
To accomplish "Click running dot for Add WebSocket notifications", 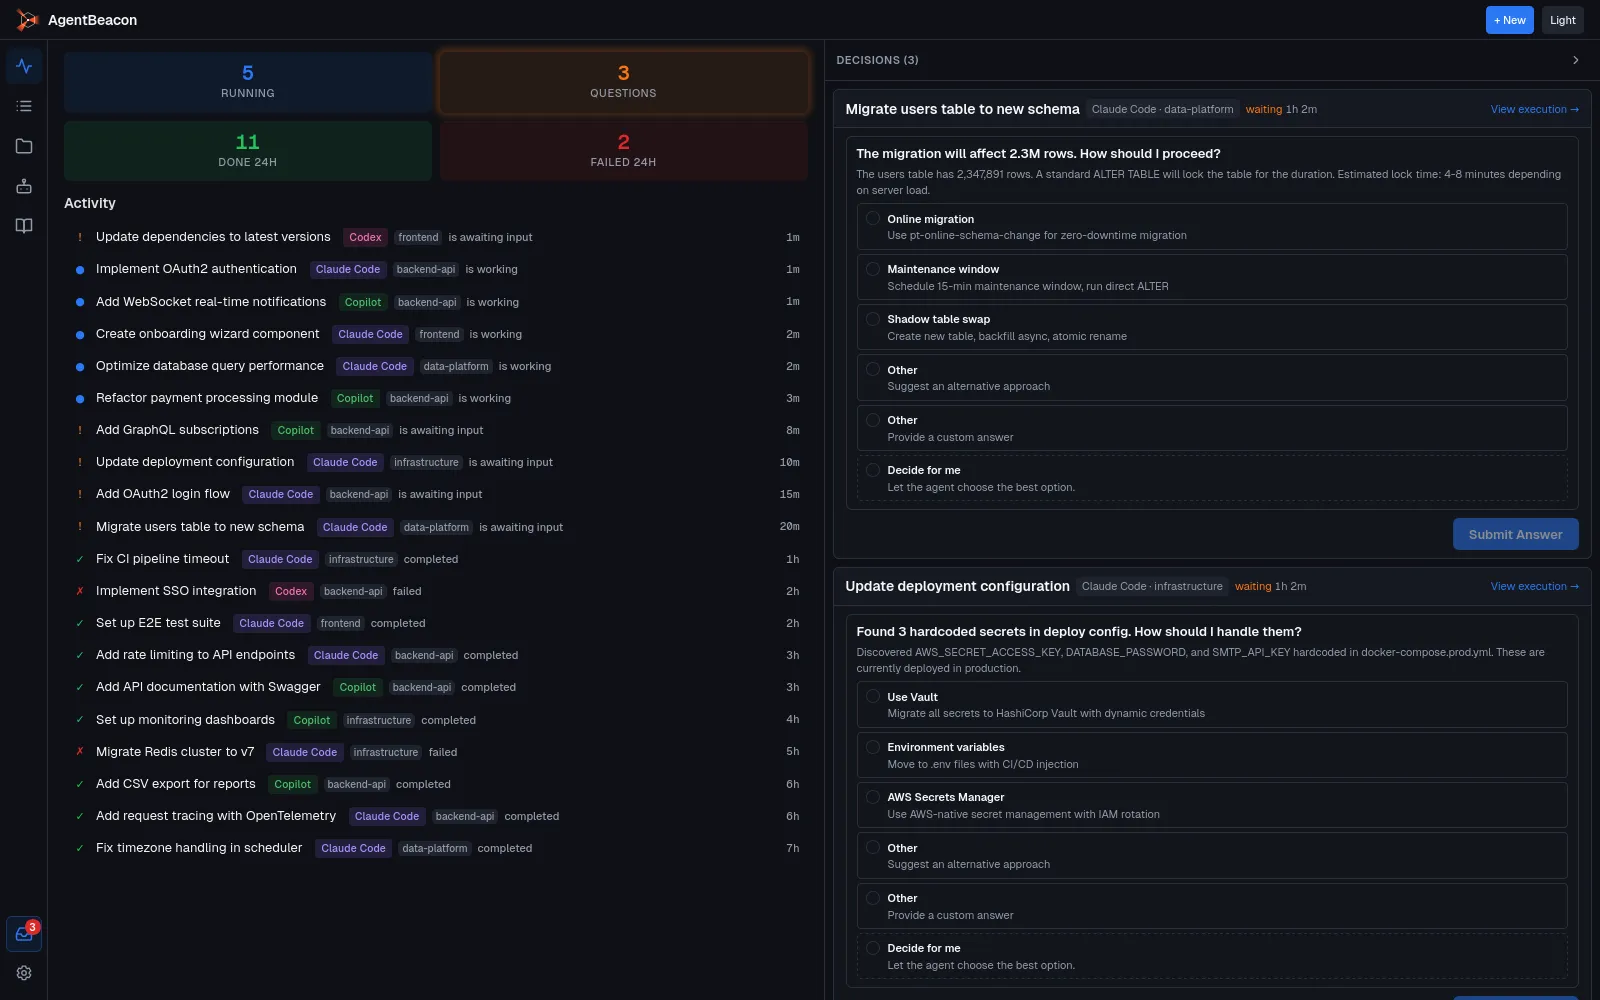I will [x=80, y=302].
